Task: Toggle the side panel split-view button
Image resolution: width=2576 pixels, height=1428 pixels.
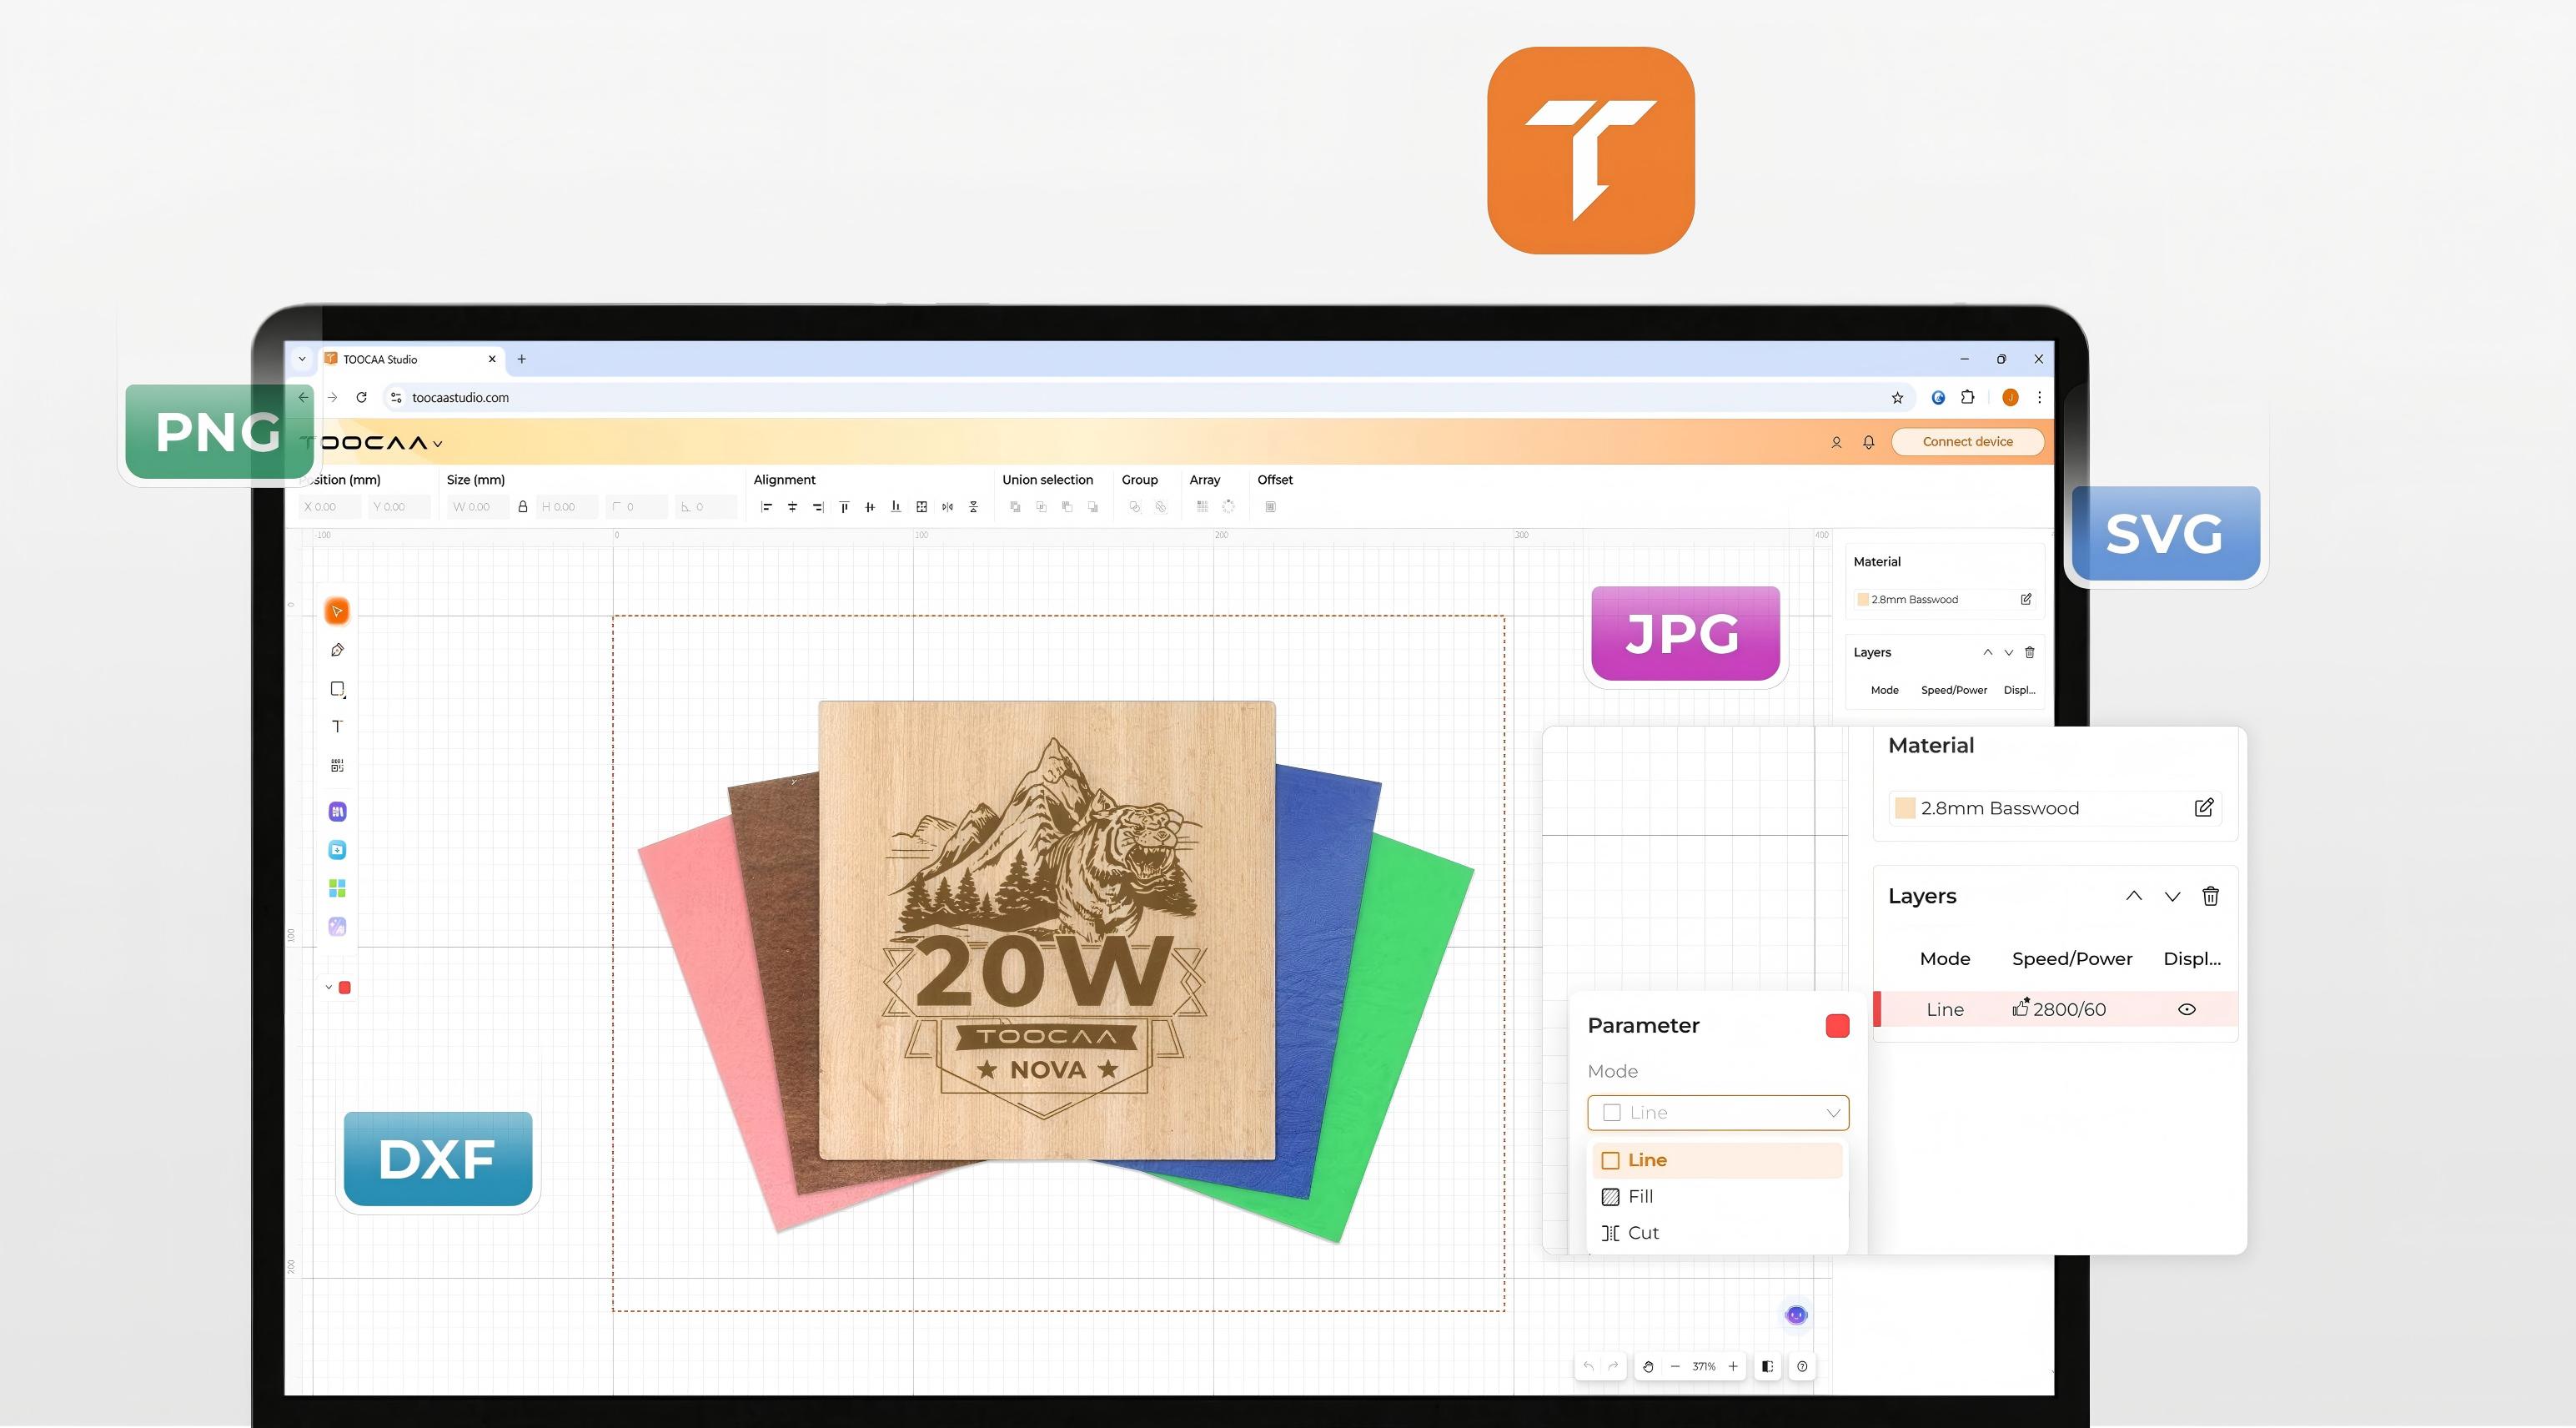Action: point(1768,1366)
